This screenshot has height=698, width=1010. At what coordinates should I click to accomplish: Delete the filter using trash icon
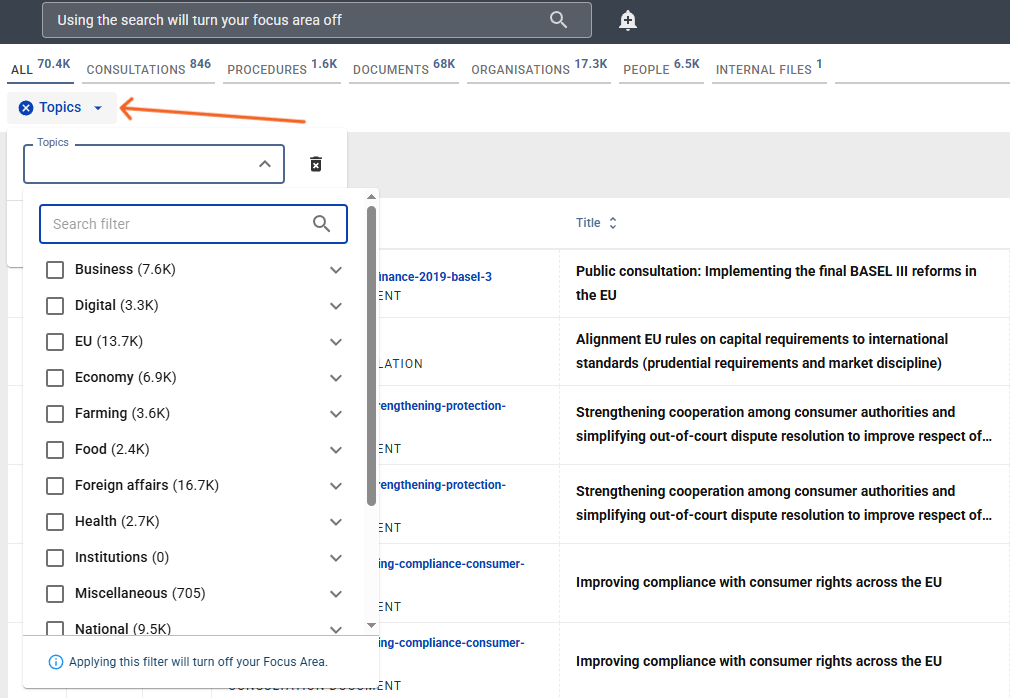(x=316, y=164)
